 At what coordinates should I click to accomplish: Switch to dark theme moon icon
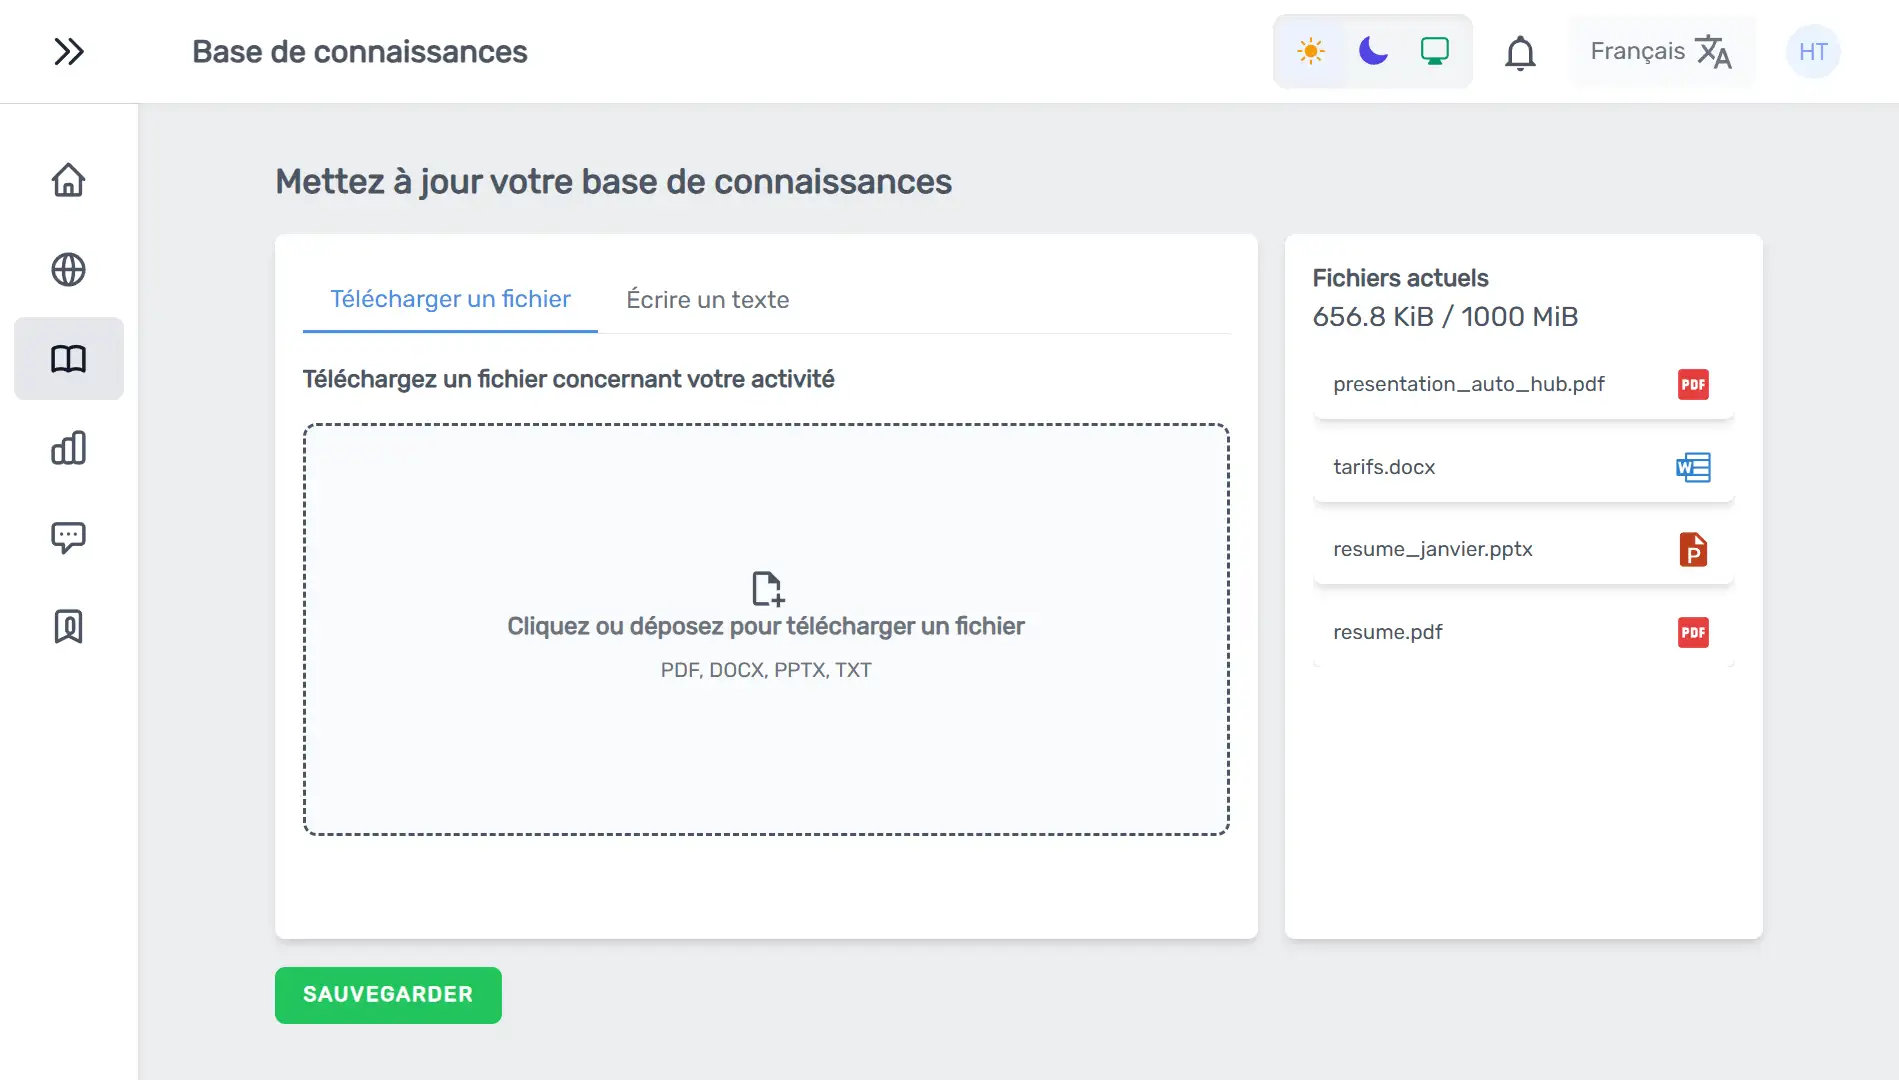pyautogui.click(x=1373, y=51)
